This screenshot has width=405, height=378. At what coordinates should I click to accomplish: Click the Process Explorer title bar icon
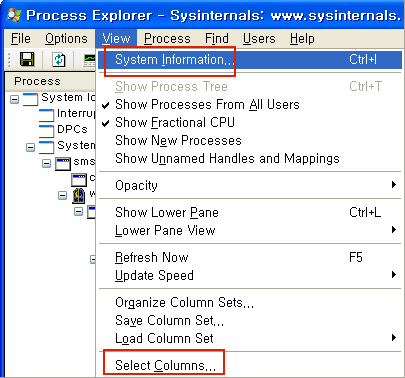click(x=14, y=15)
